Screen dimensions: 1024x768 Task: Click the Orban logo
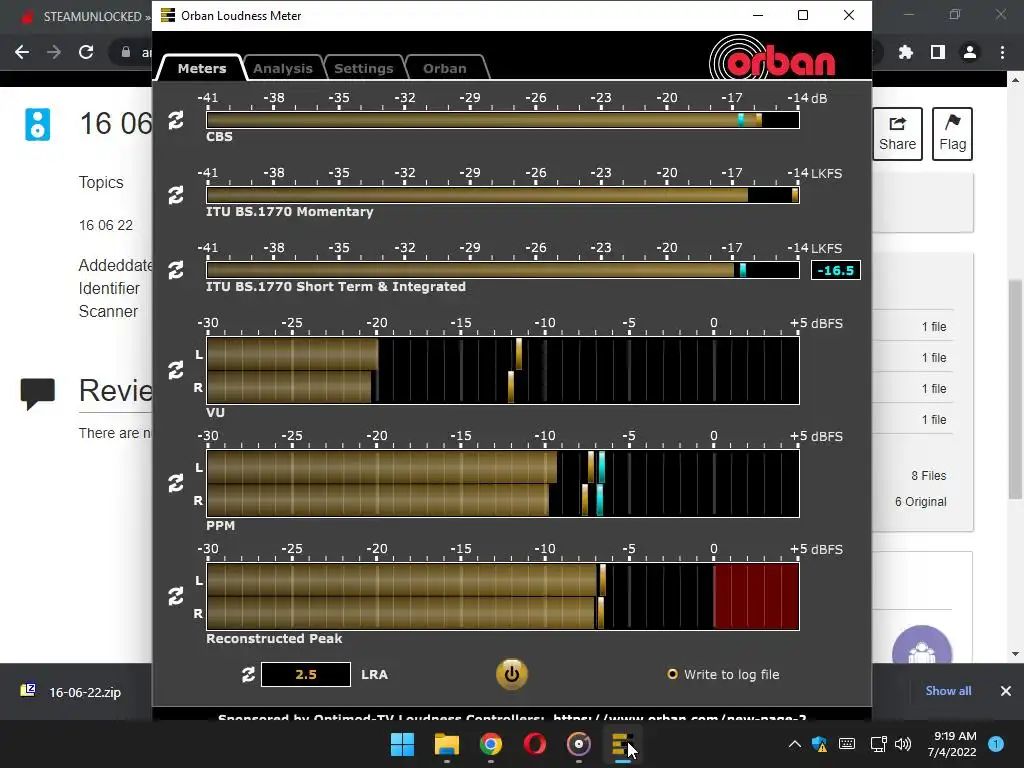pyautogui.click(x=772, y=59)
